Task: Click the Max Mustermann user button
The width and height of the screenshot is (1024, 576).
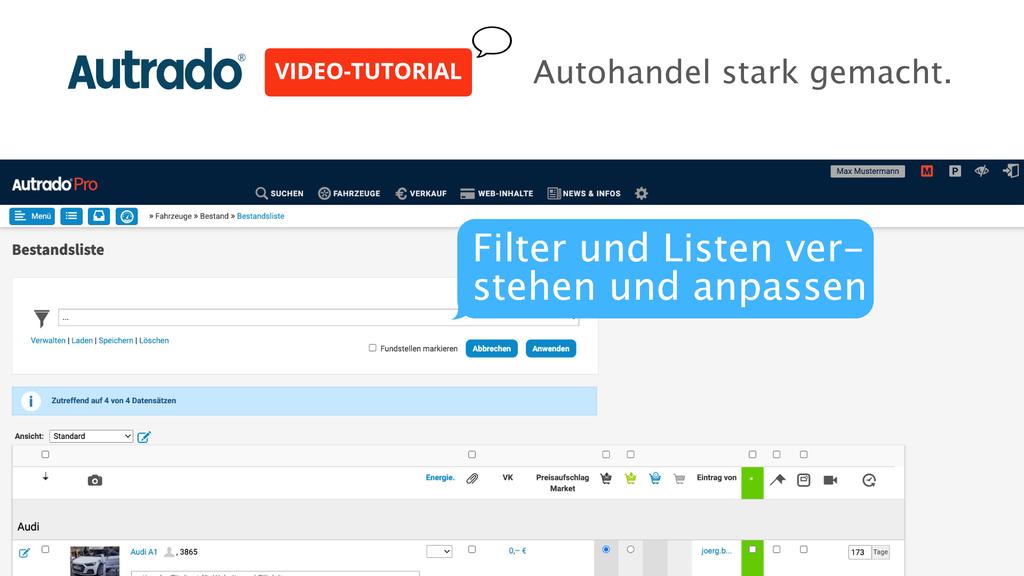Action: coord(867,171)
